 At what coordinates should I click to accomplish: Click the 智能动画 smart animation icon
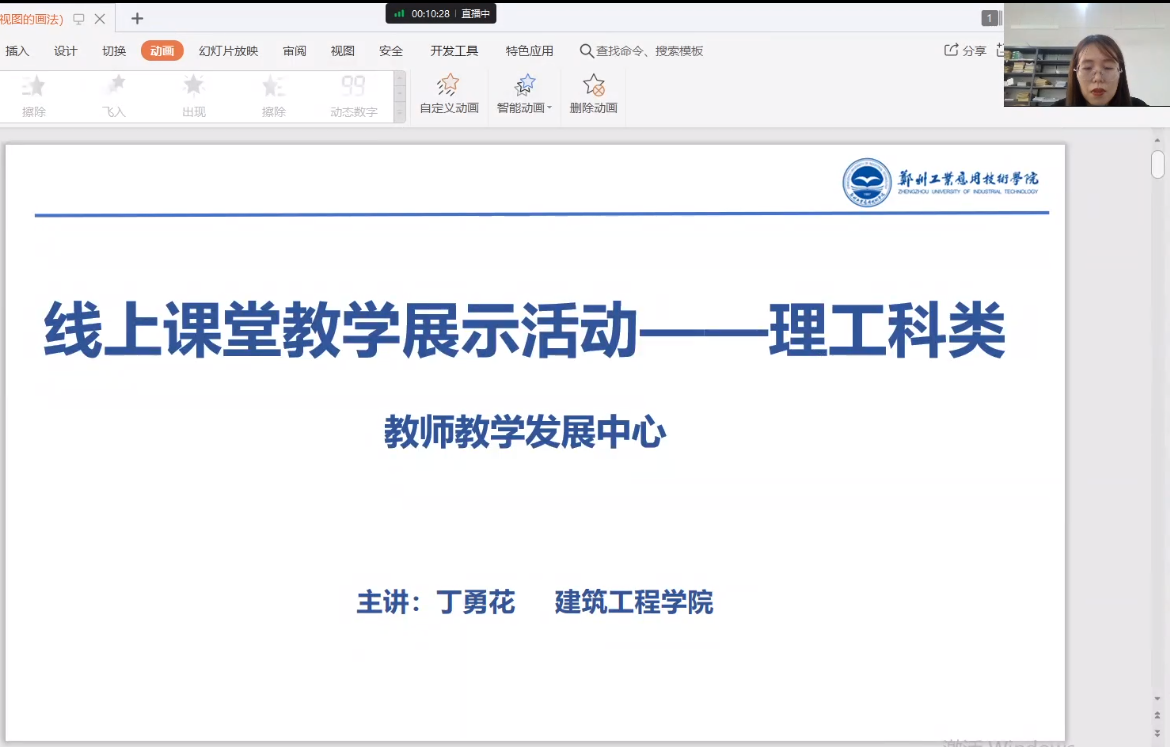coord(525,86)
